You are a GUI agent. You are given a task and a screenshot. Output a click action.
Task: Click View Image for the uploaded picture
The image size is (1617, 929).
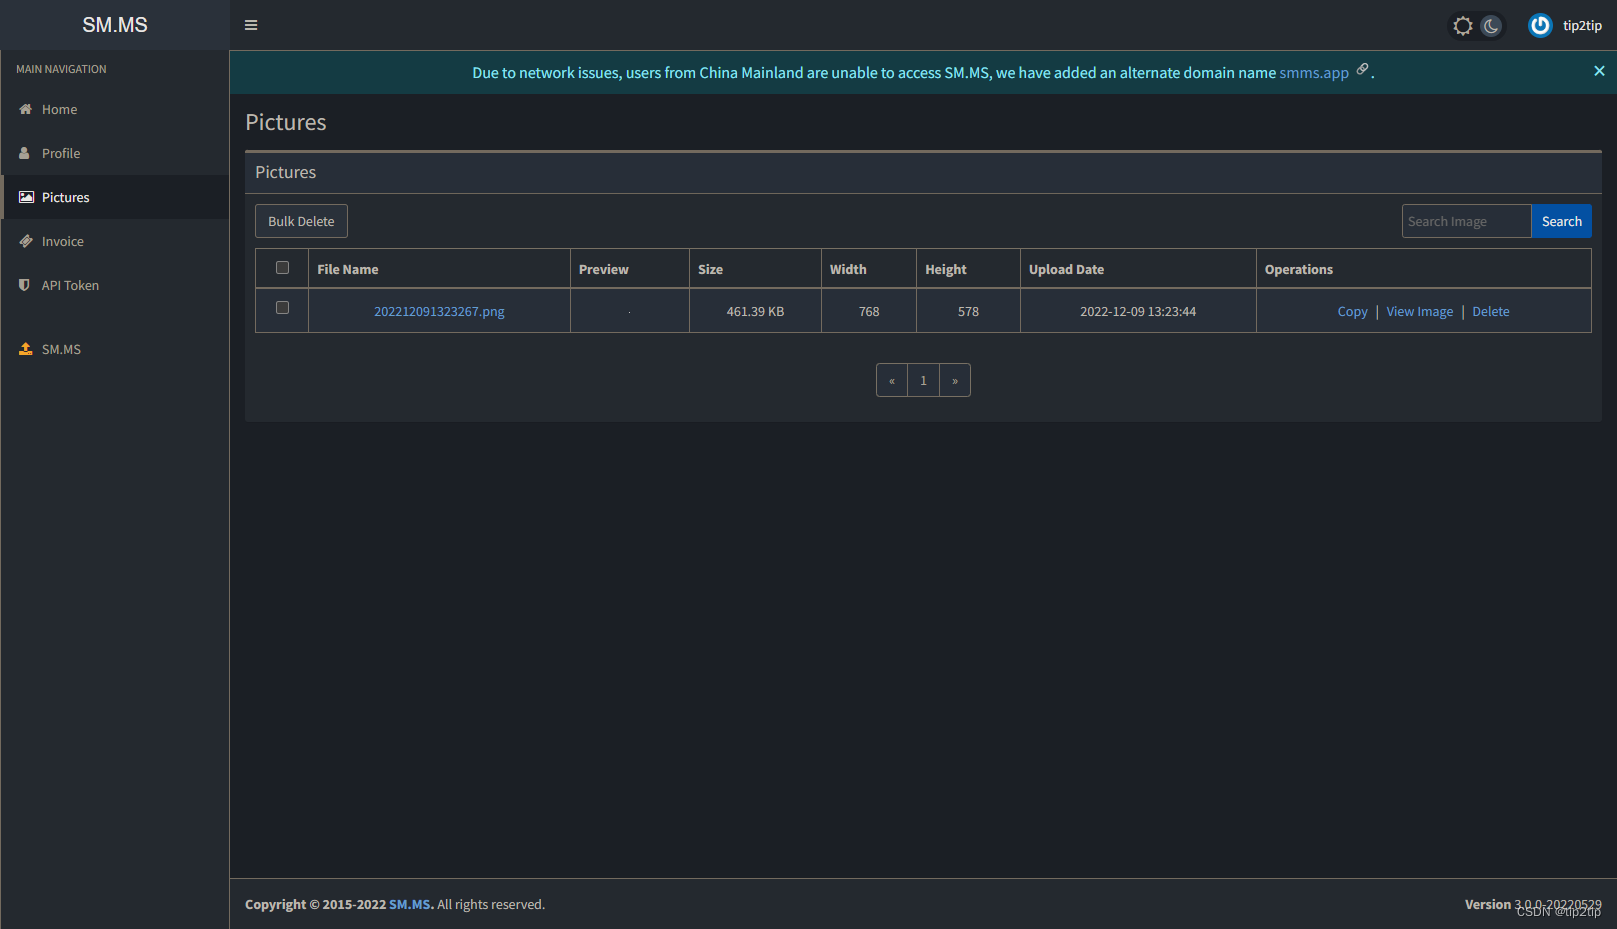coord(1419,312)
